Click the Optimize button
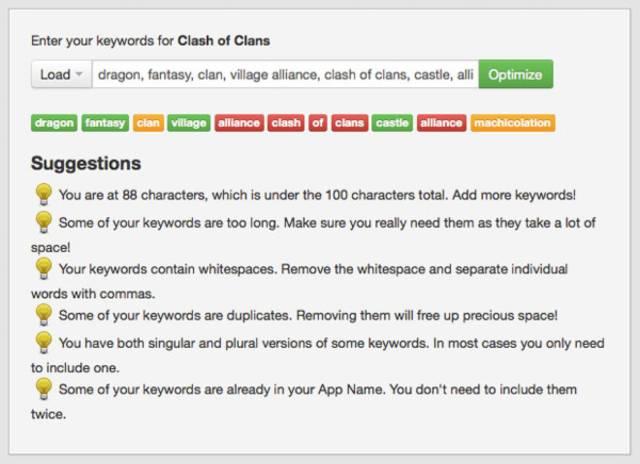This screenshot has width=640, height=464. 516,74
